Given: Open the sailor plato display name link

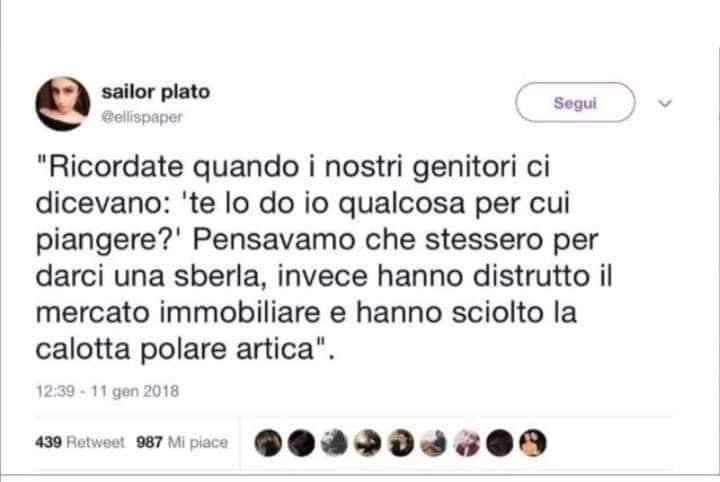Looking at the screenshot, I should [156, 92].
